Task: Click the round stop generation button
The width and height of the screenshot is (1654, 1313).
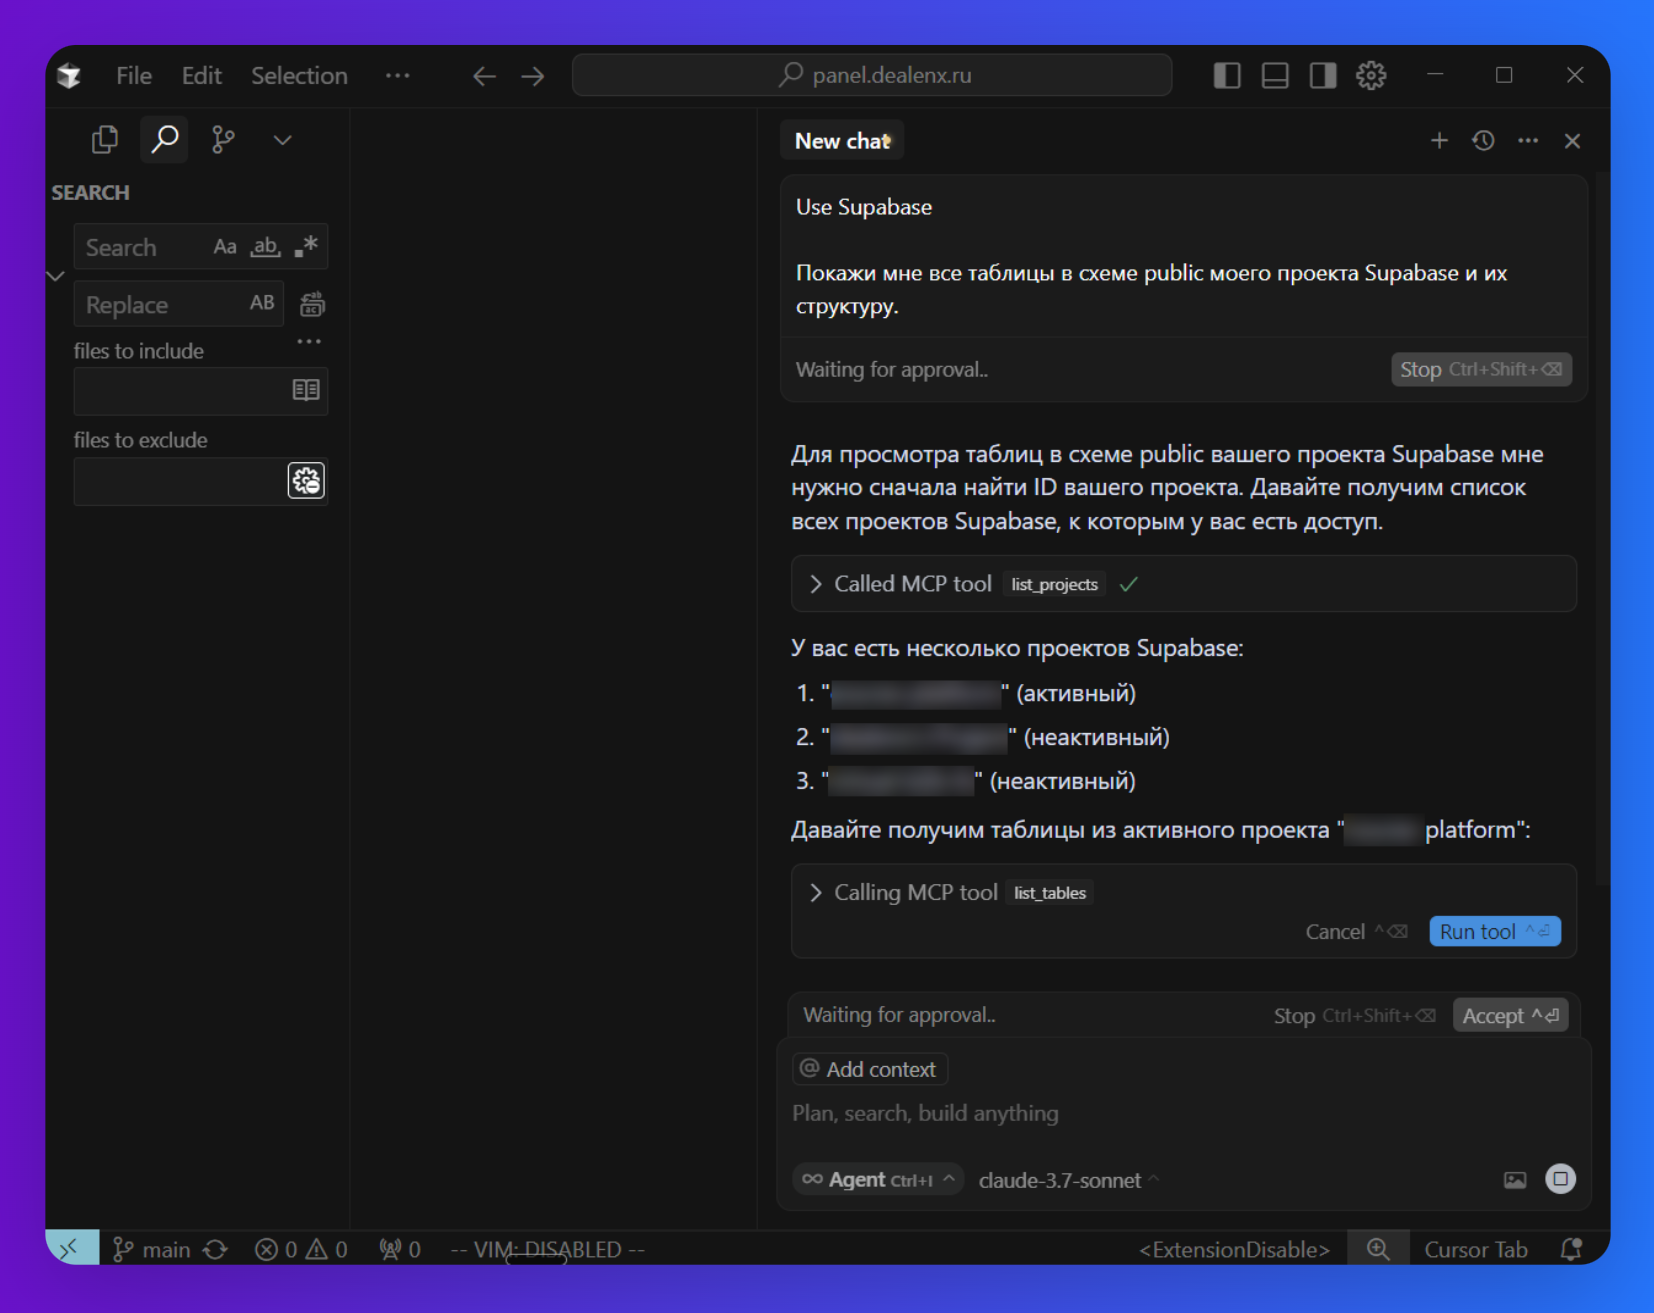Action: 1560,1179
